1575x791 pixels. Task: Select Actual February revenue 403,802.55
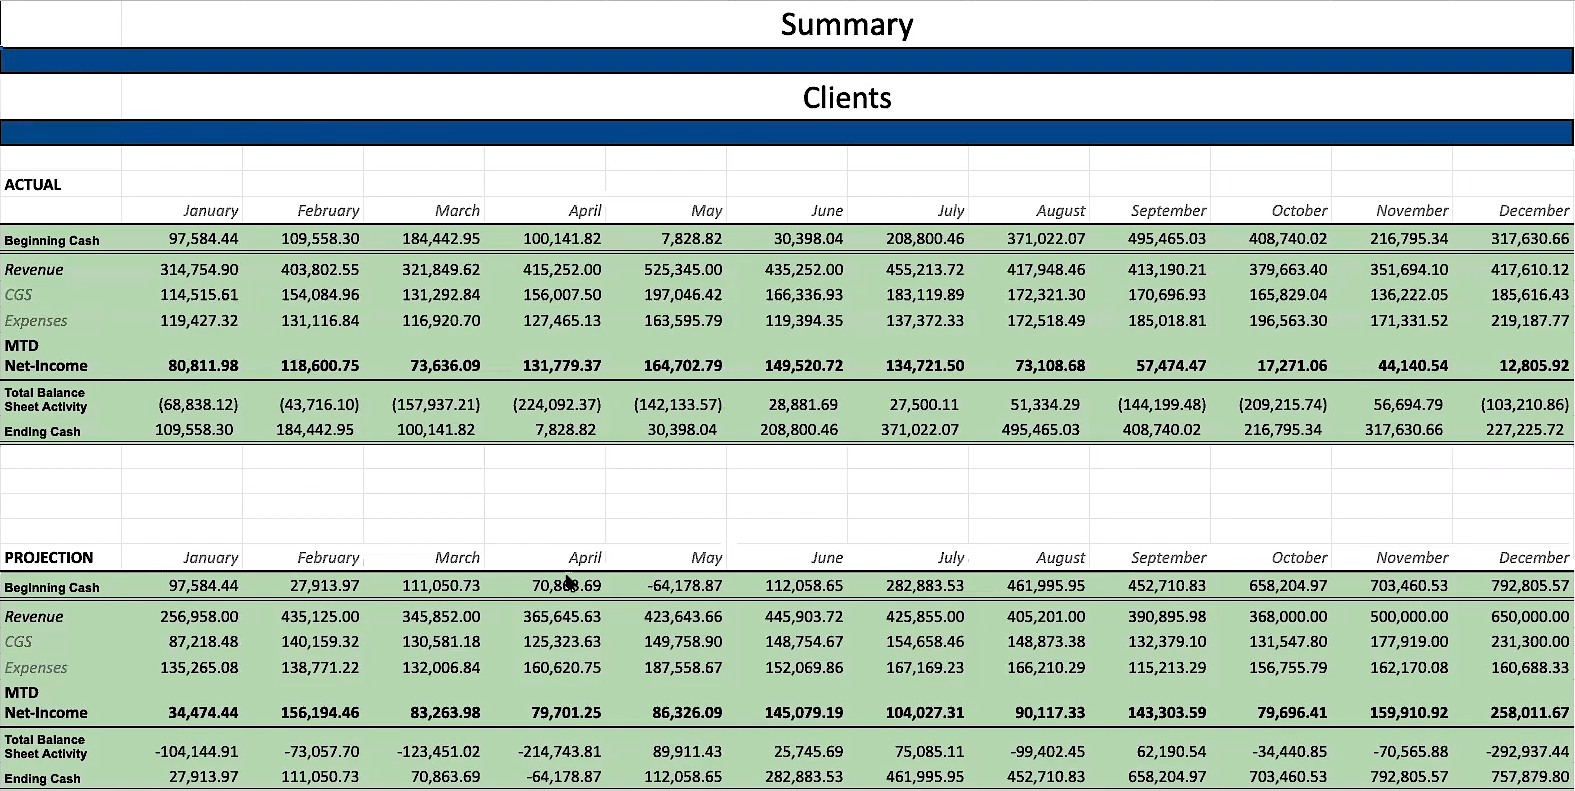pyautogui.click(x=320, y=270)
